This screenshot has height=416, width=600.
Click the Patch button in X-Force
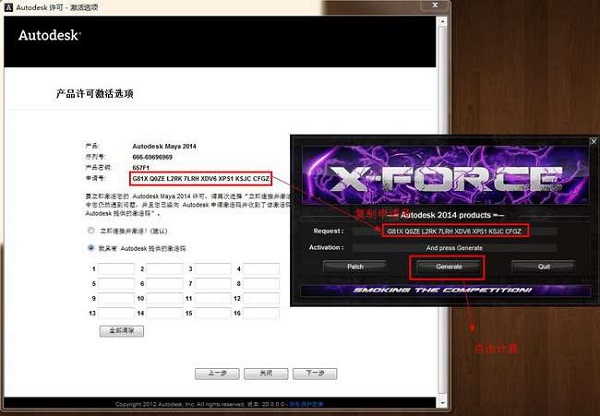tap(355, 267)
